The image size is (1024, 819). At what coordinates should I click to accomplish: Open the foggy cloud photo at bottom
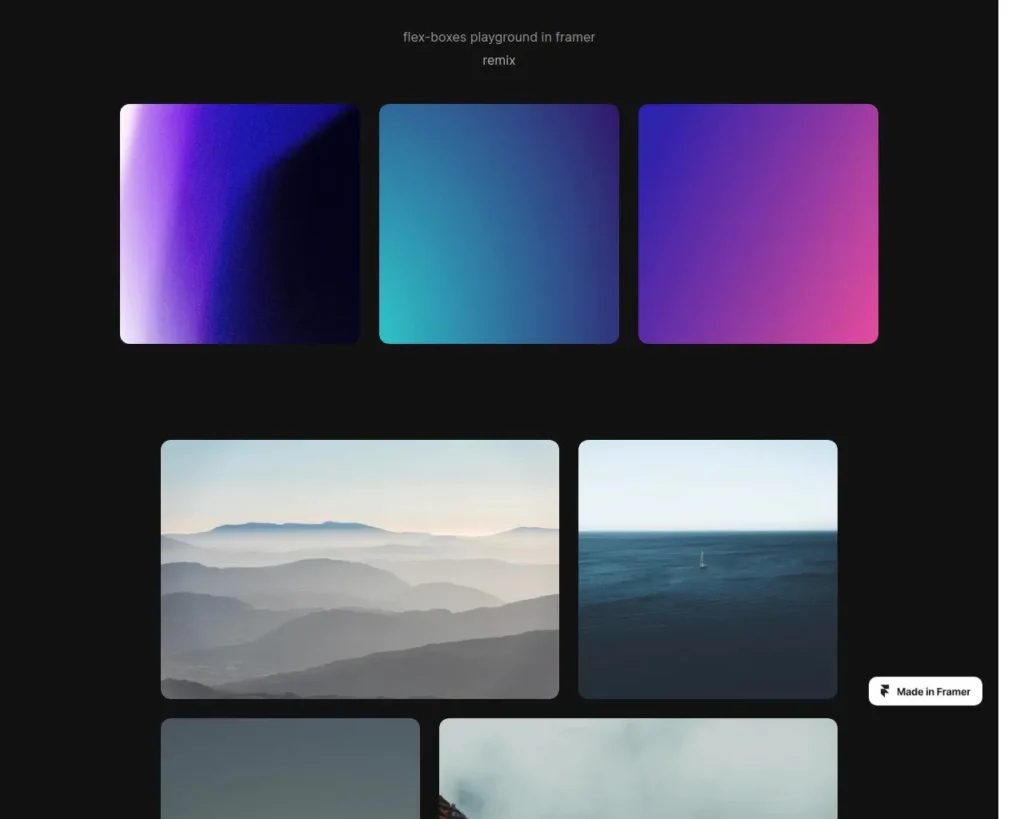(x=638, y=769)
